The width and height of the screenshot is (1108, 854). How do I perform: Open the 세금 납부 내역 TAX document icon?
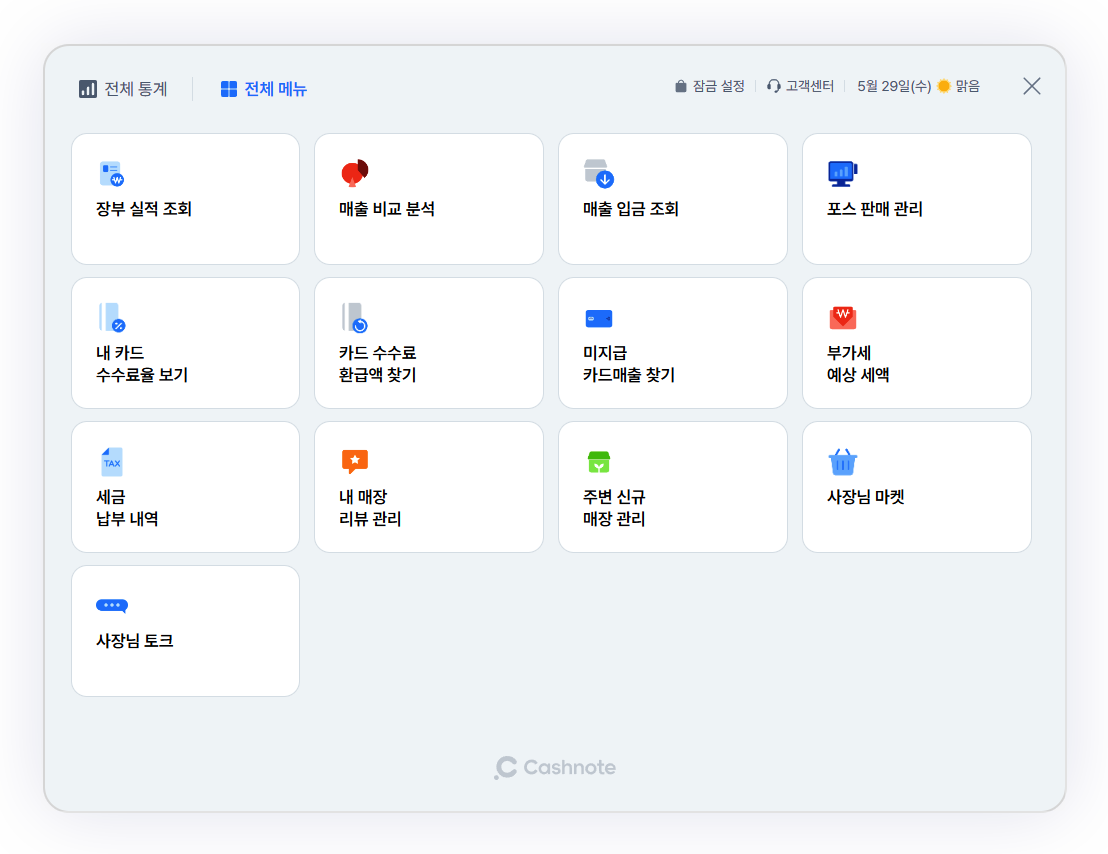pyautogui.click(x=111, y=462)
